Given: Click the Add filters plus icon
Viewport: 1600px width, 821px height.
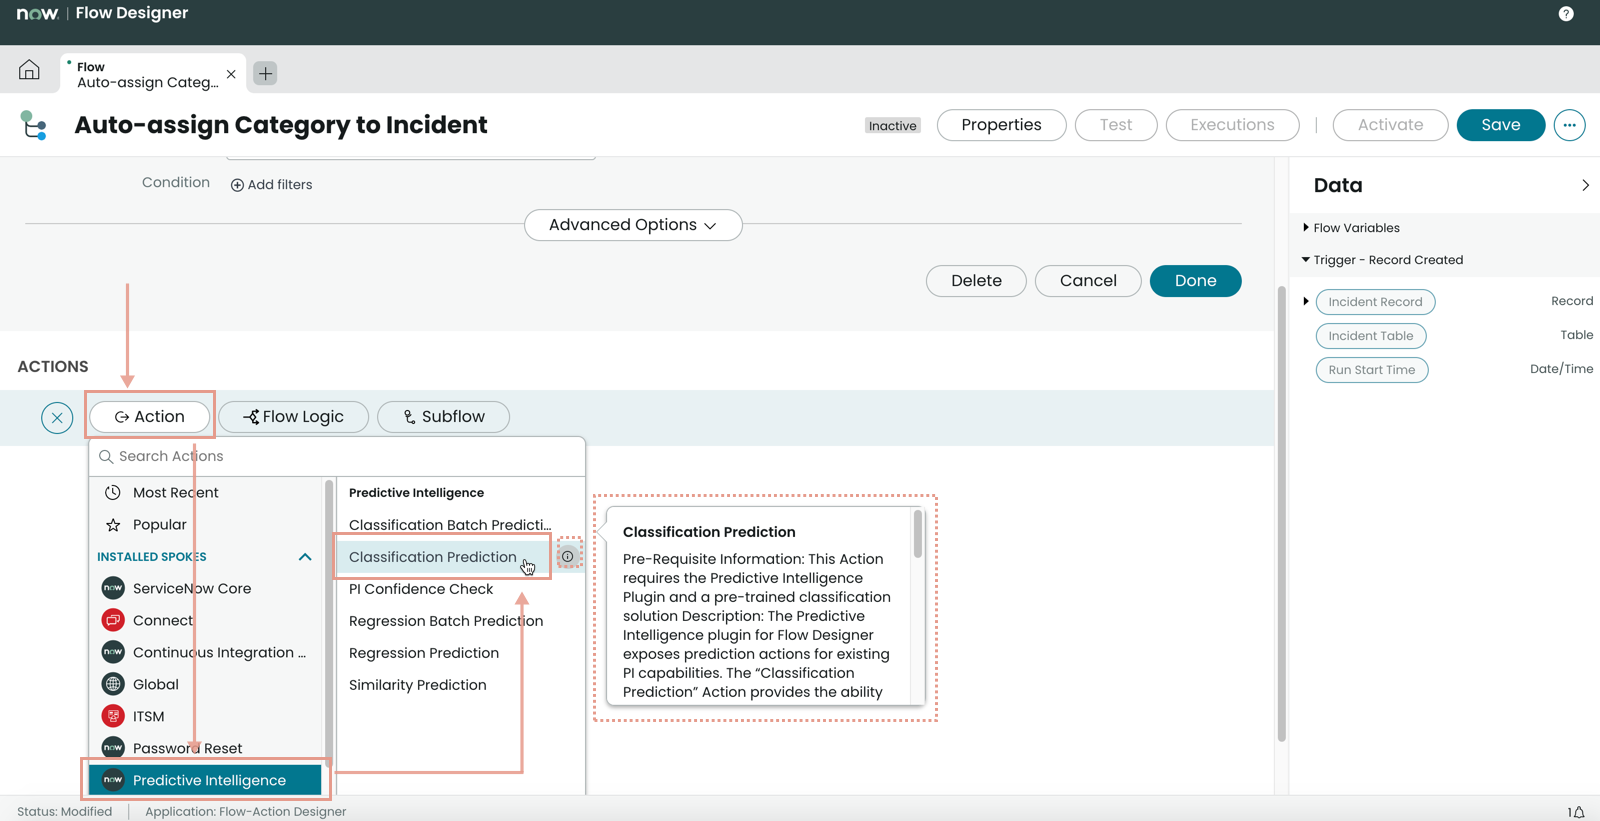Looking at the screenshot, I should (237, 185).
